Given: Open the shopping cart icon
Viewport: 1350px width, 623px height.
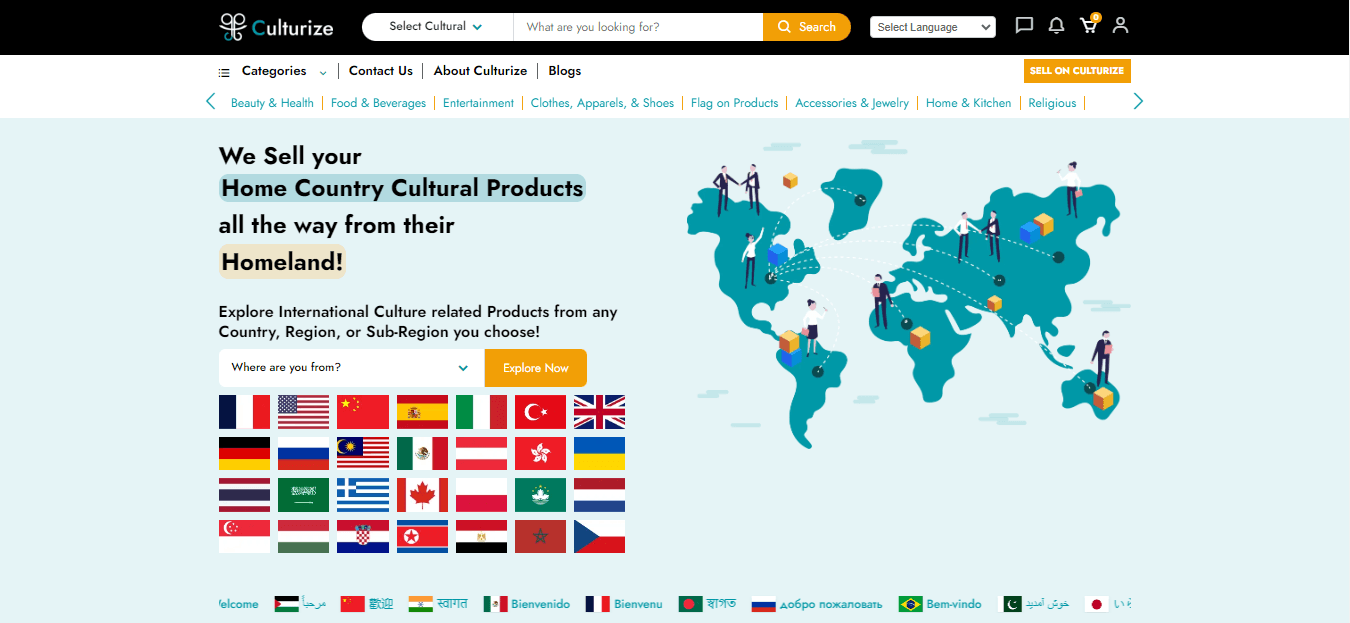Looking at the screenshot, I should click(1088, 26).
